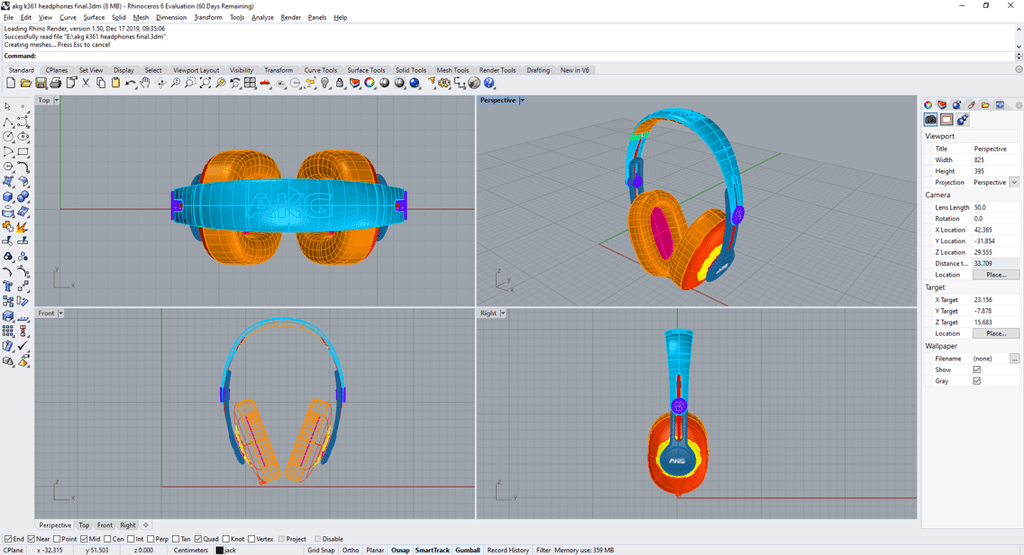
Task: Click the blue Render sphere icon
Action: (415, 83)
